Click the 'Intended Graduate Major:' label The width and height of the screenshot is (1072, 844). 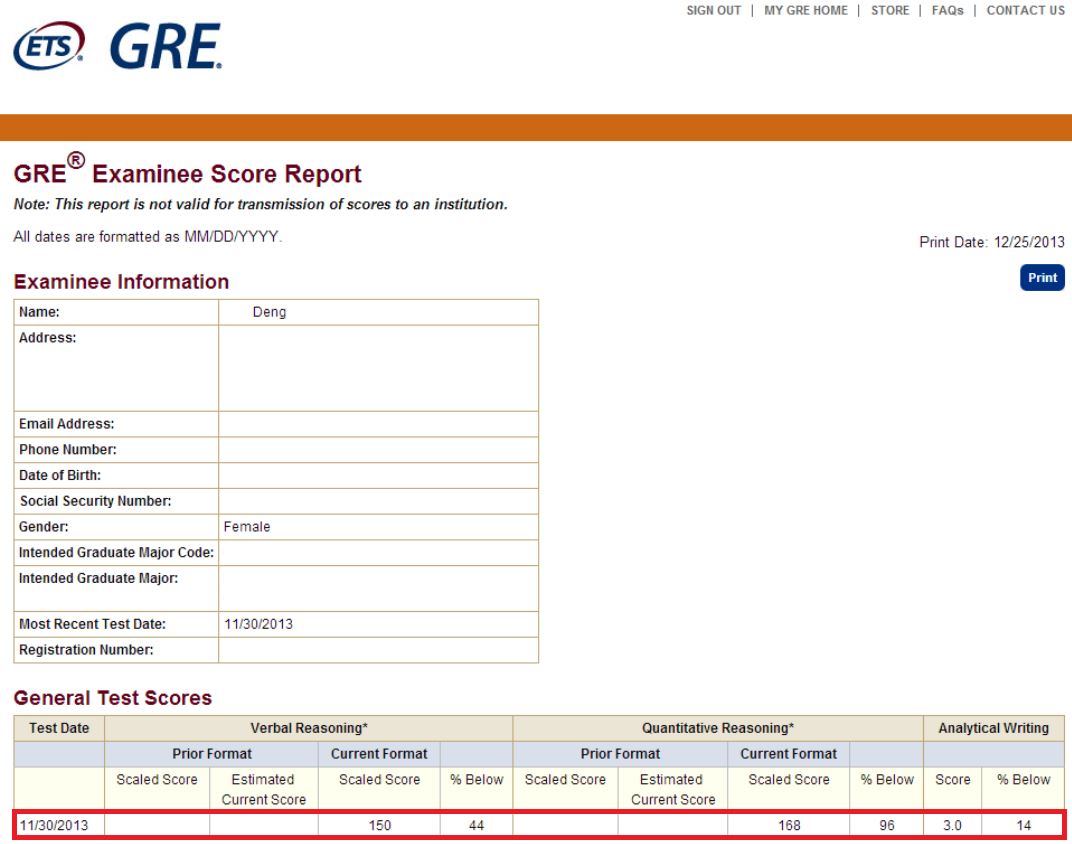[x=98, y=578]
